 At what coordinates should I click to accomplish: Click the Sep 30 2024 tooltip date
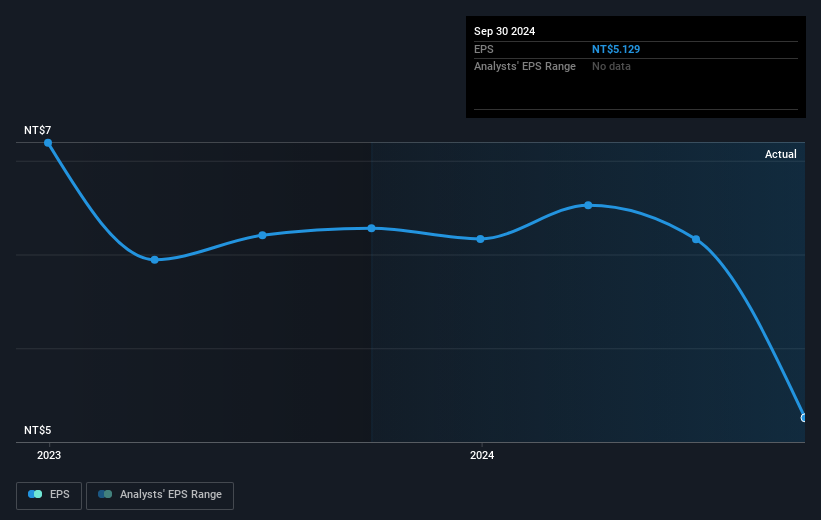(504, 31)
